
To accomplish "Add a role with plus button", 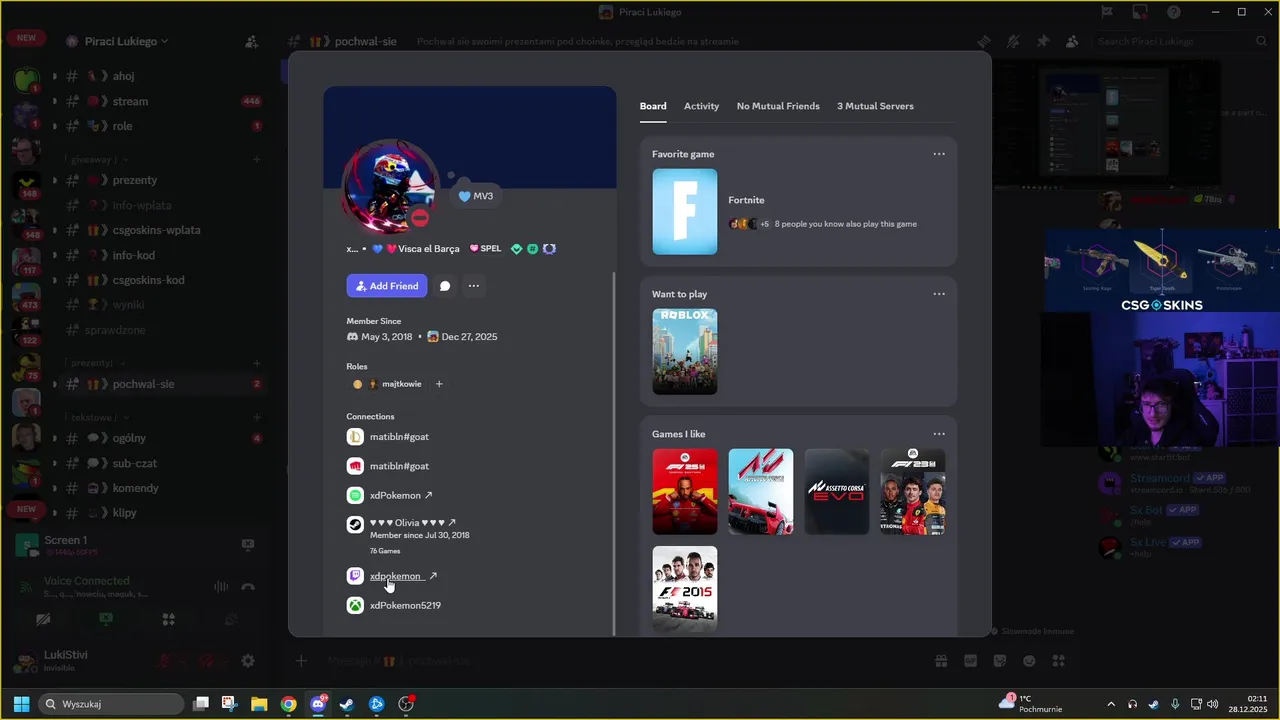I will click(x=439, y=384).
